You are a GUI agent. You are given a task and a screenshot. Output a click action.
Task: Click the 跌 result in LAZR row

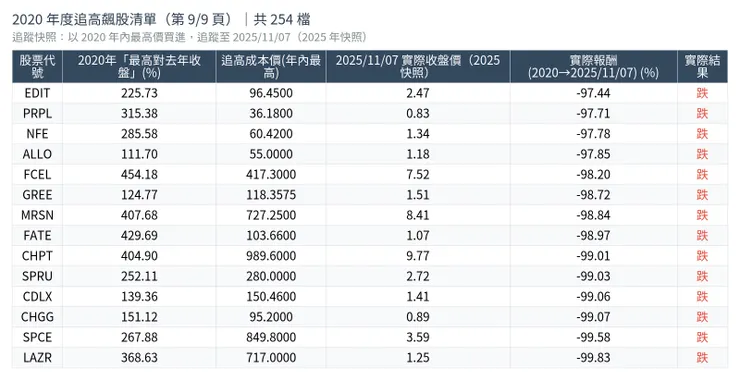click(702, 357)
